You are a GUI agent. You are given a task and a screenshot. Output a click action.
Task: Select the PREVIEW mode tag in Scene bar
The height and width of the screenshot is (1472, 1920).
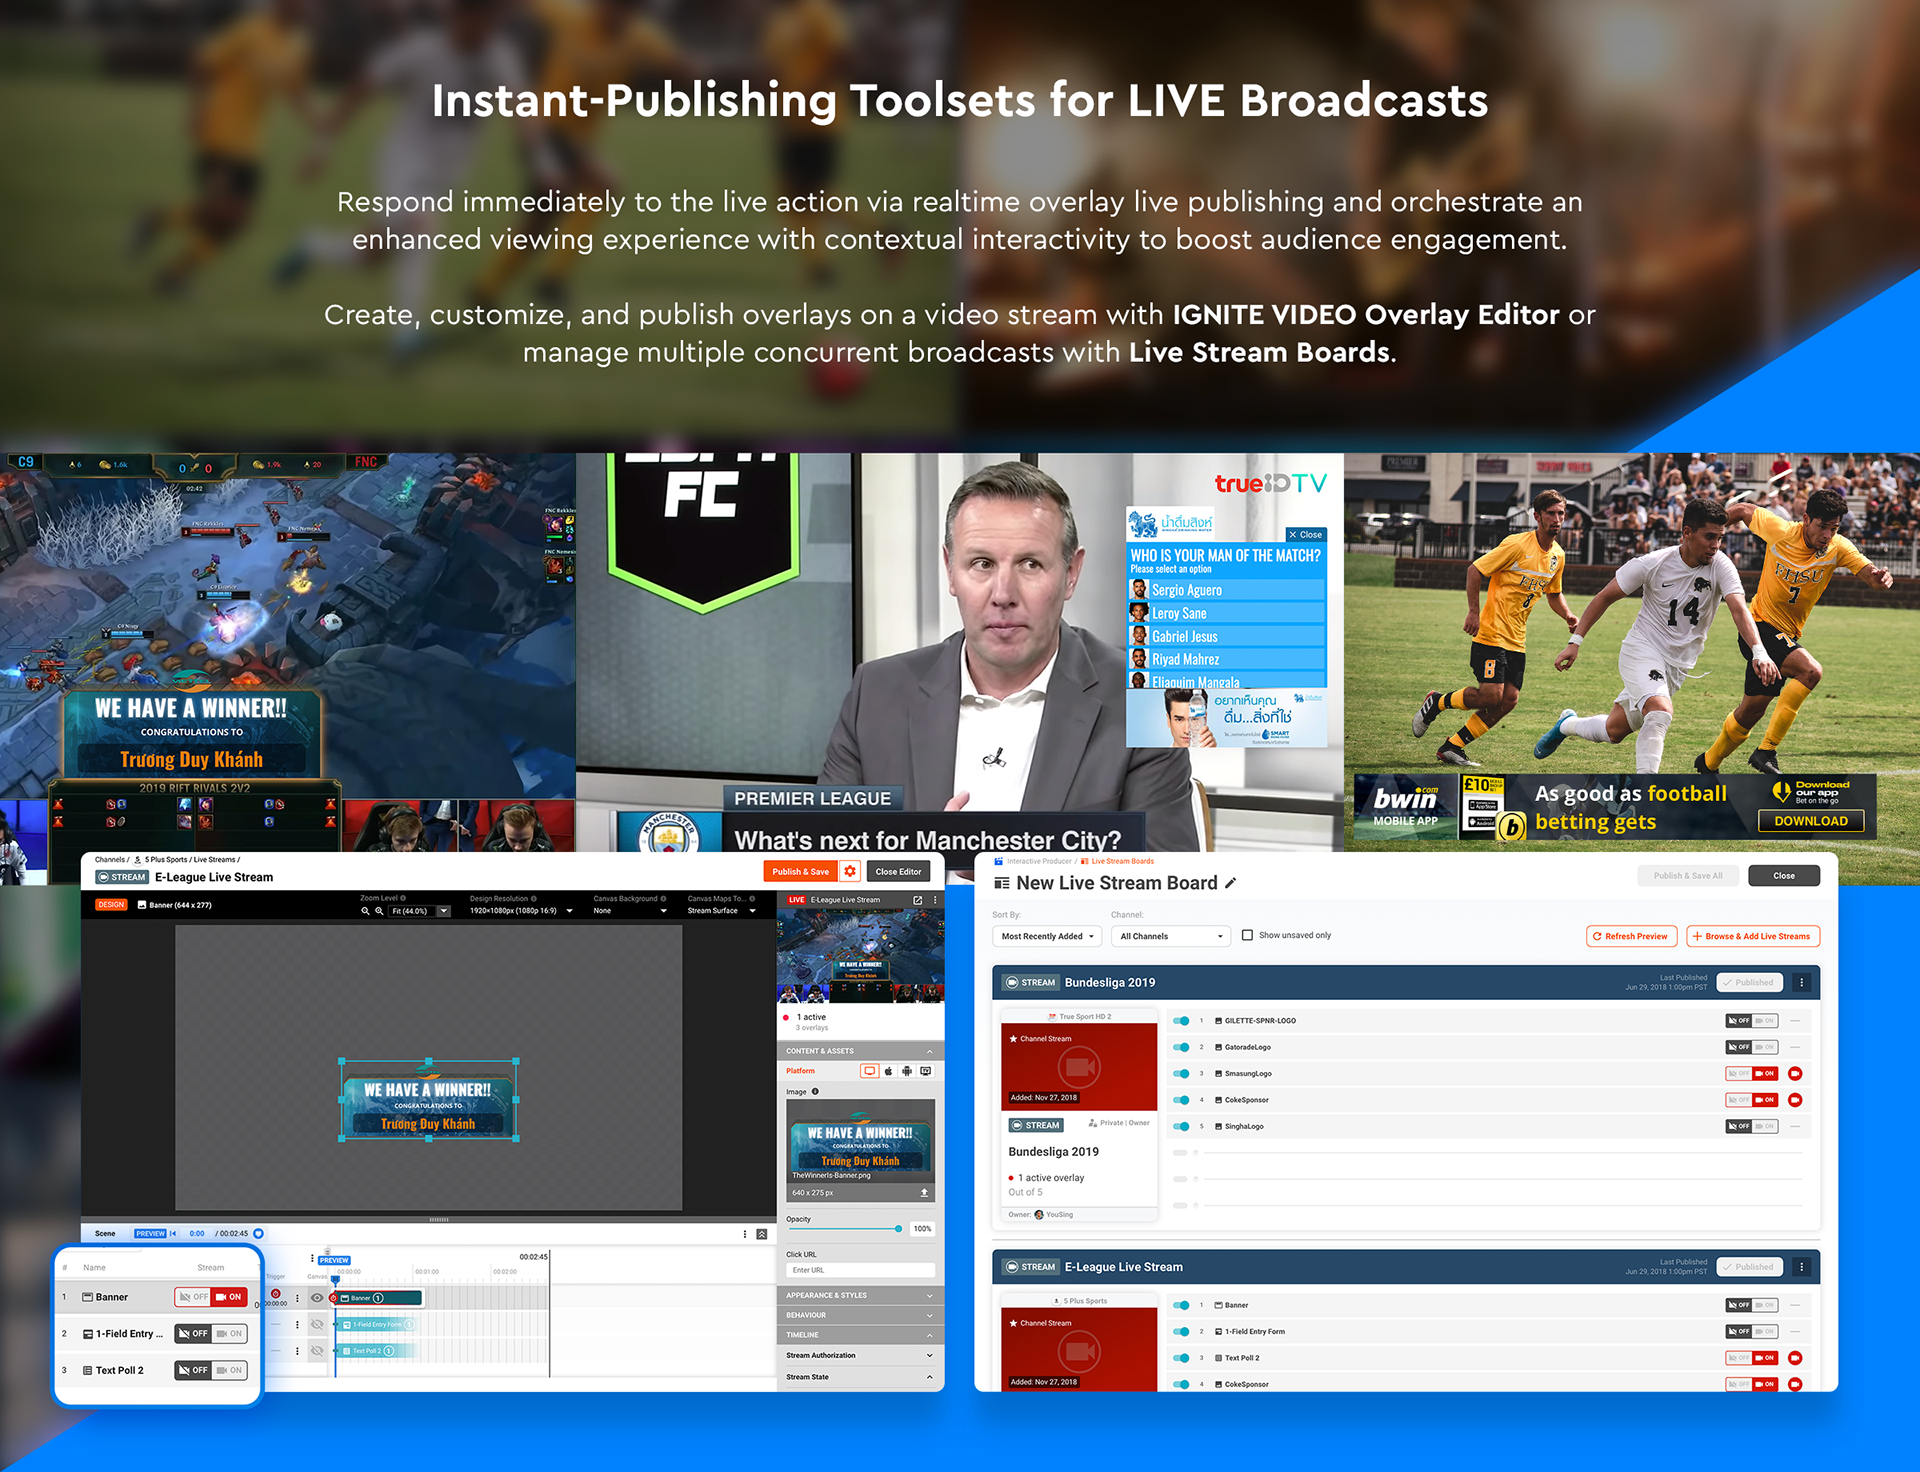[150, 1233]
